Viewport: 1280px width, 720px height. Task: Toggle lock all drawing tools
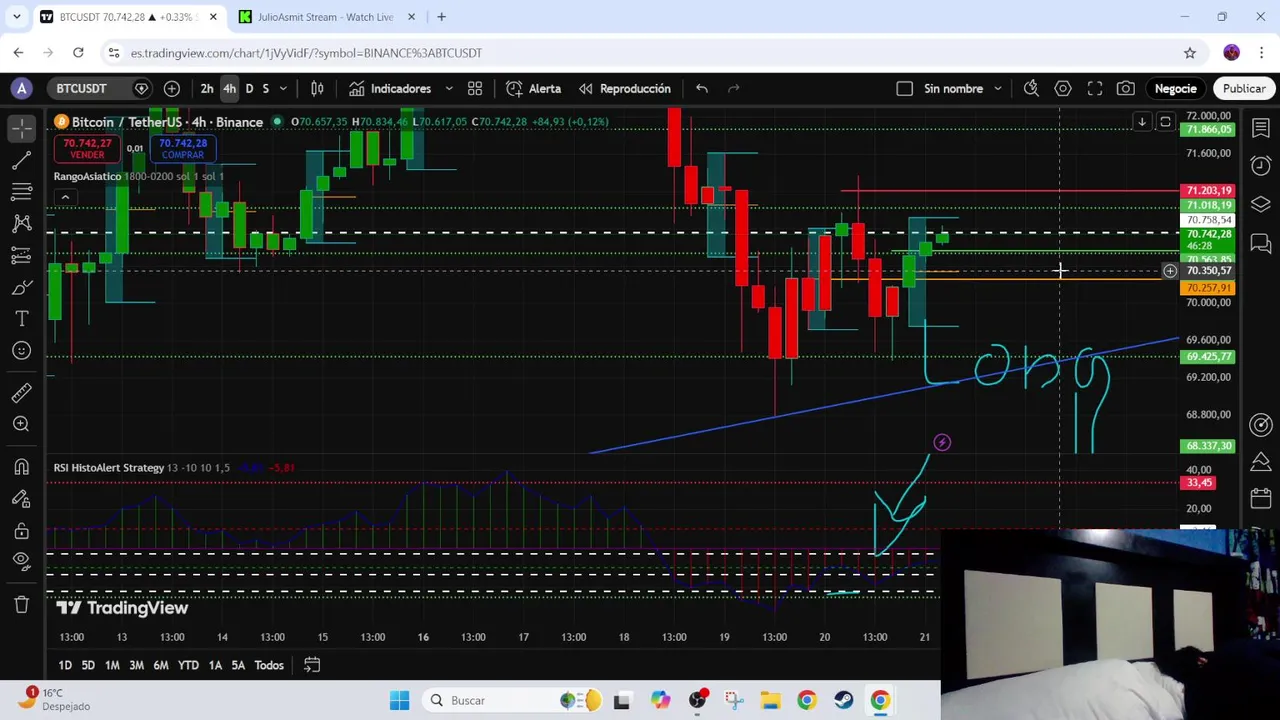(x=21, y=531)
